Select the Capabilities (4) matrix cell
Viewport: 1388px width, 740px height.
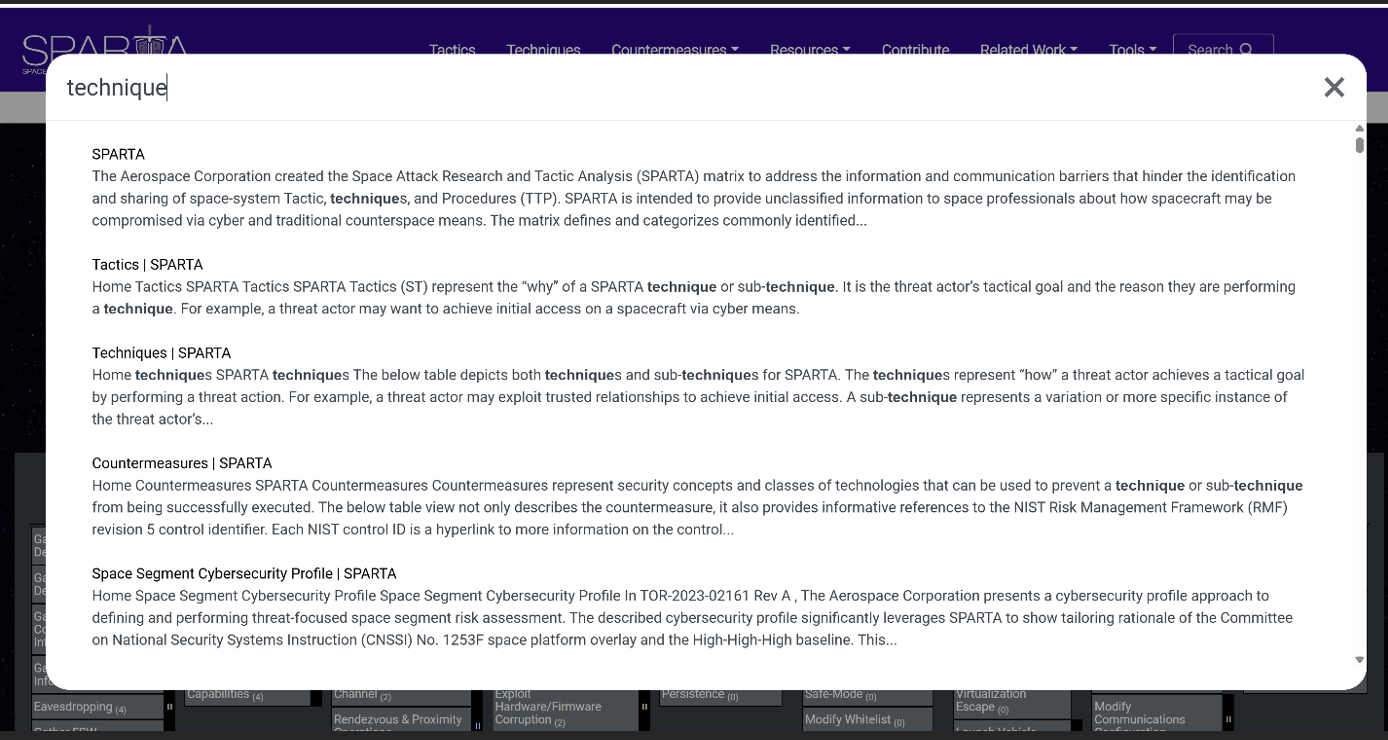coord(247,696)
